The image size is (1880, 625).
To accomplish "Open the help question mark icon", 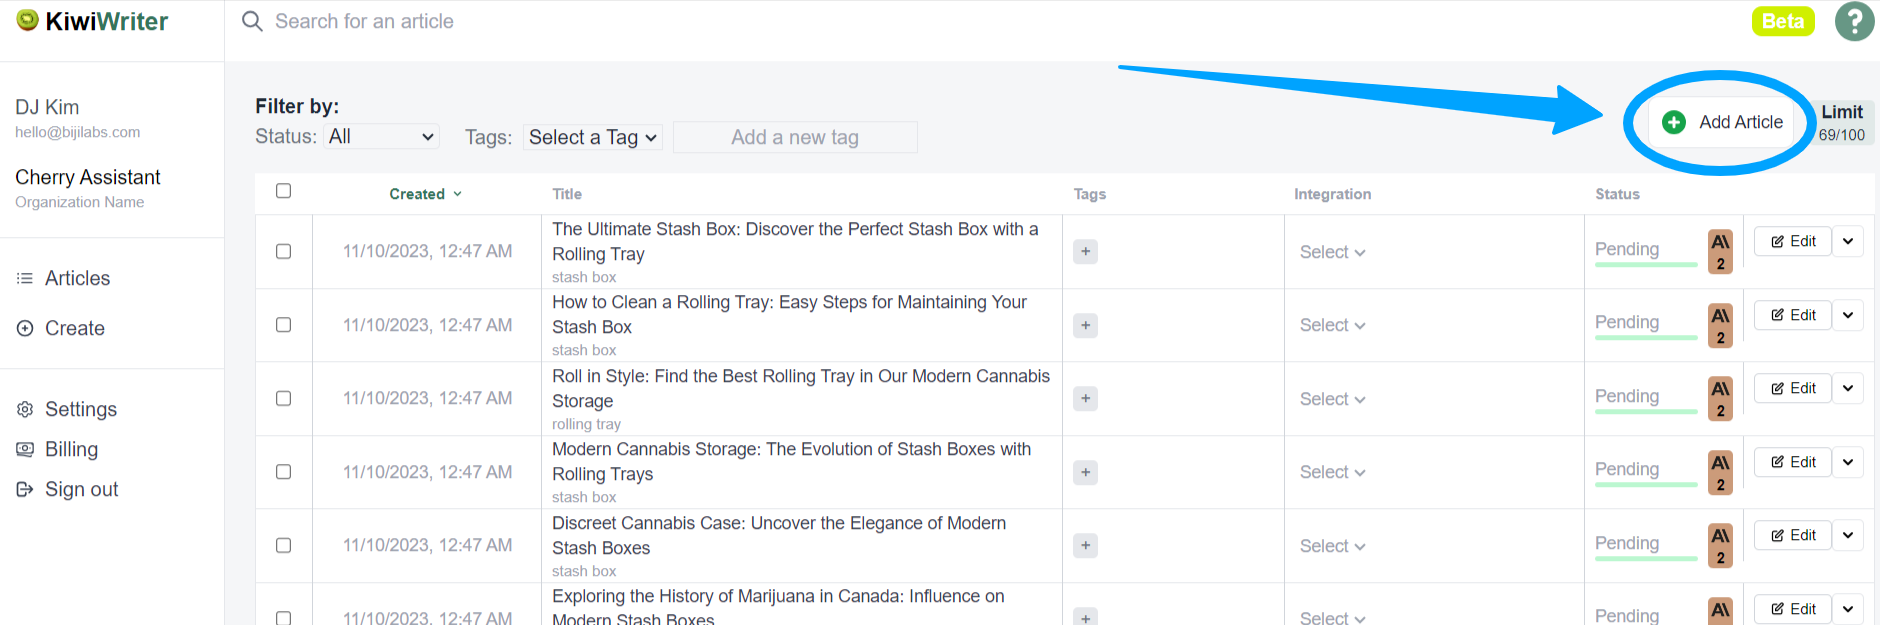I will [x=1854, y=21].
